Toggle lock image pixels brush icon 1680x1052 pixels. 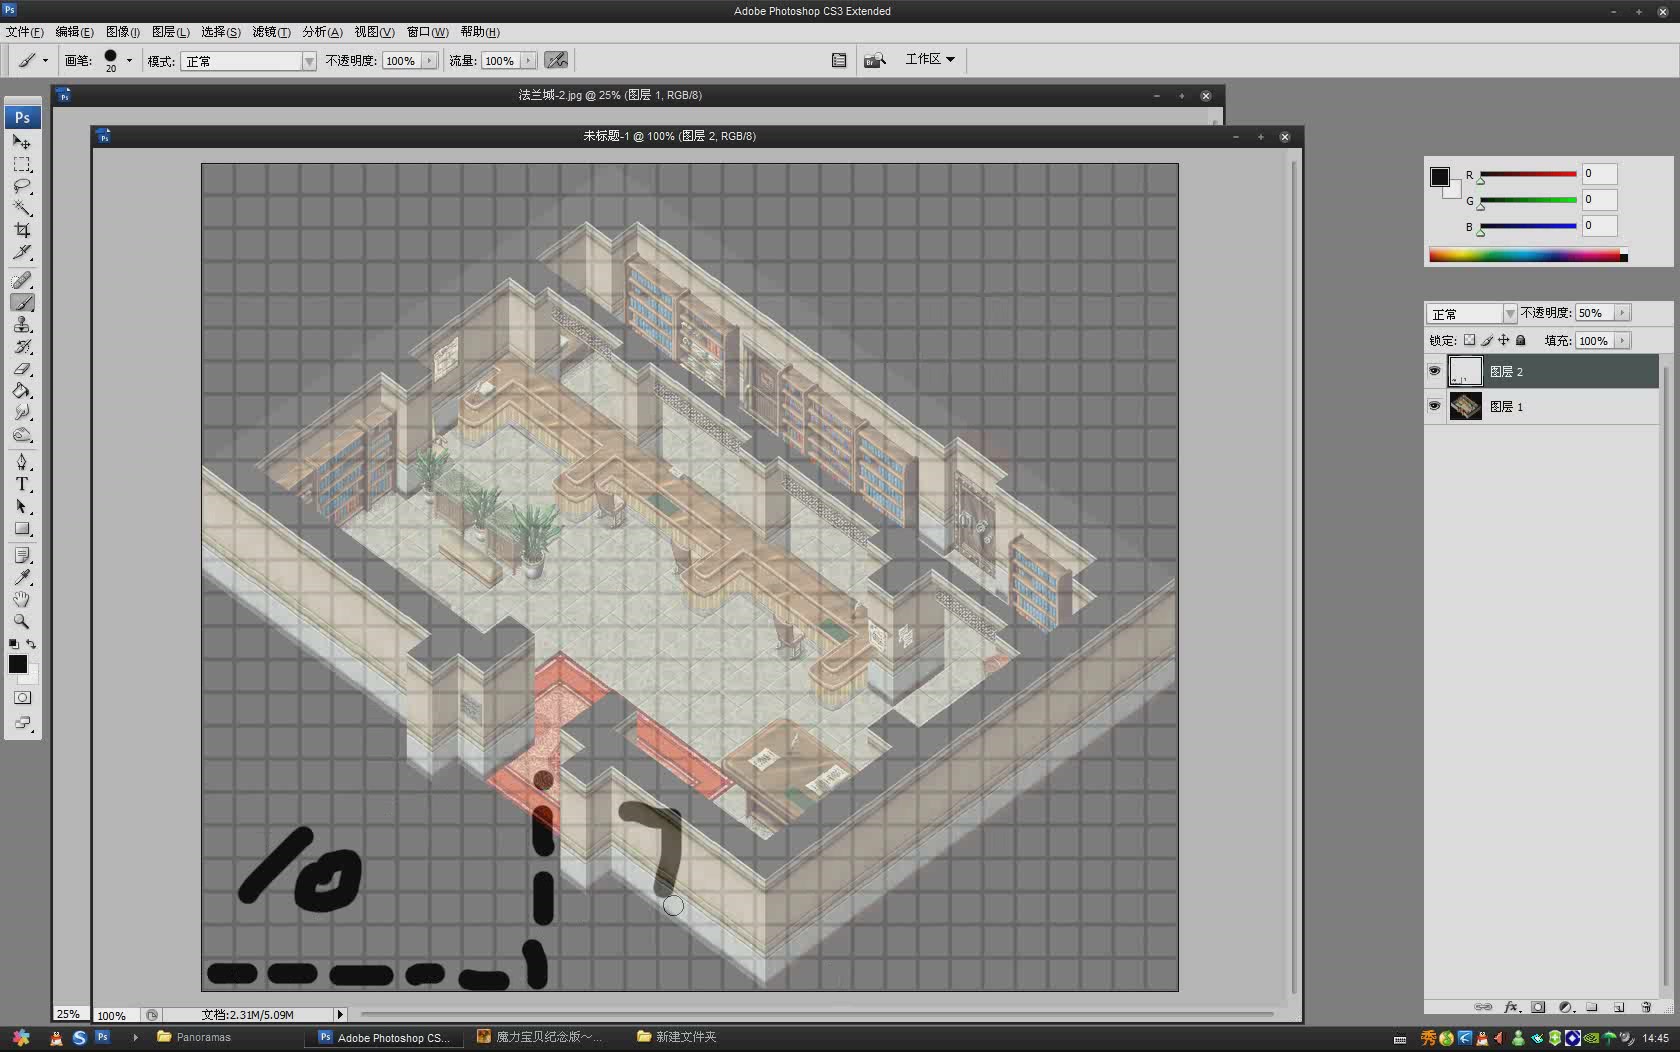pos(1487,340)
